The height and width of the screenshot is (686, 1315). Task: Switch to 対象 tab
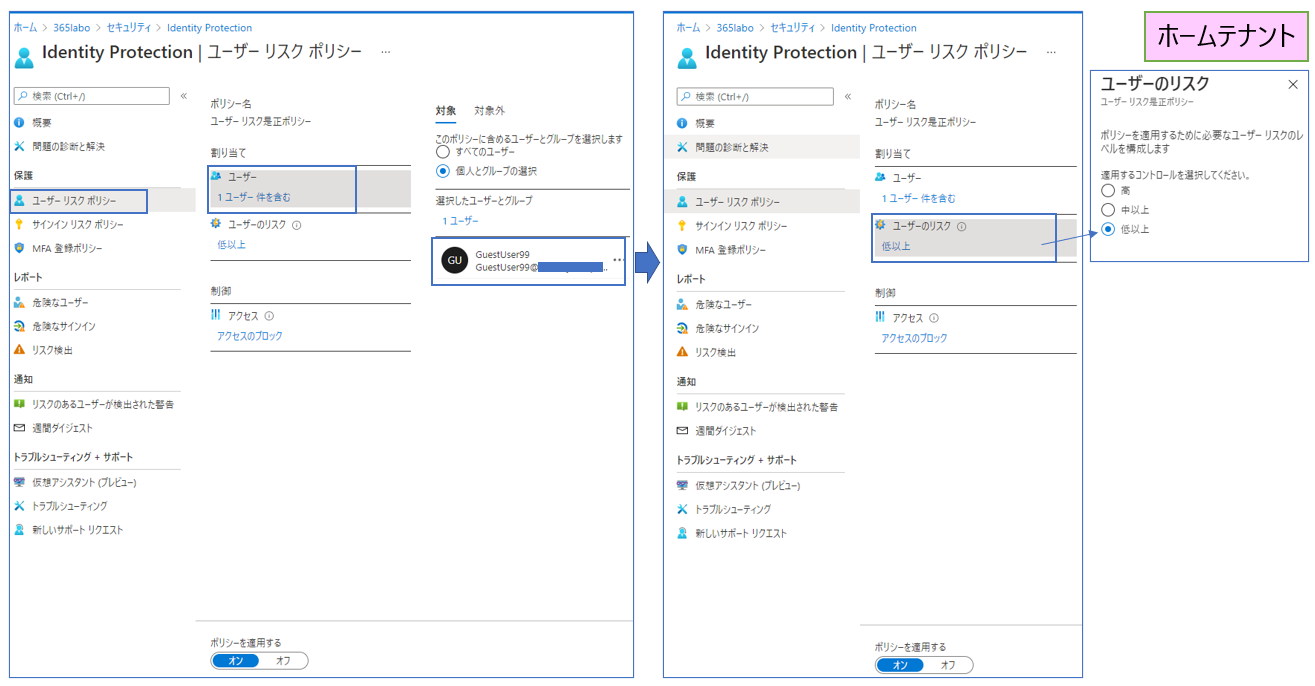pos(446,111)
